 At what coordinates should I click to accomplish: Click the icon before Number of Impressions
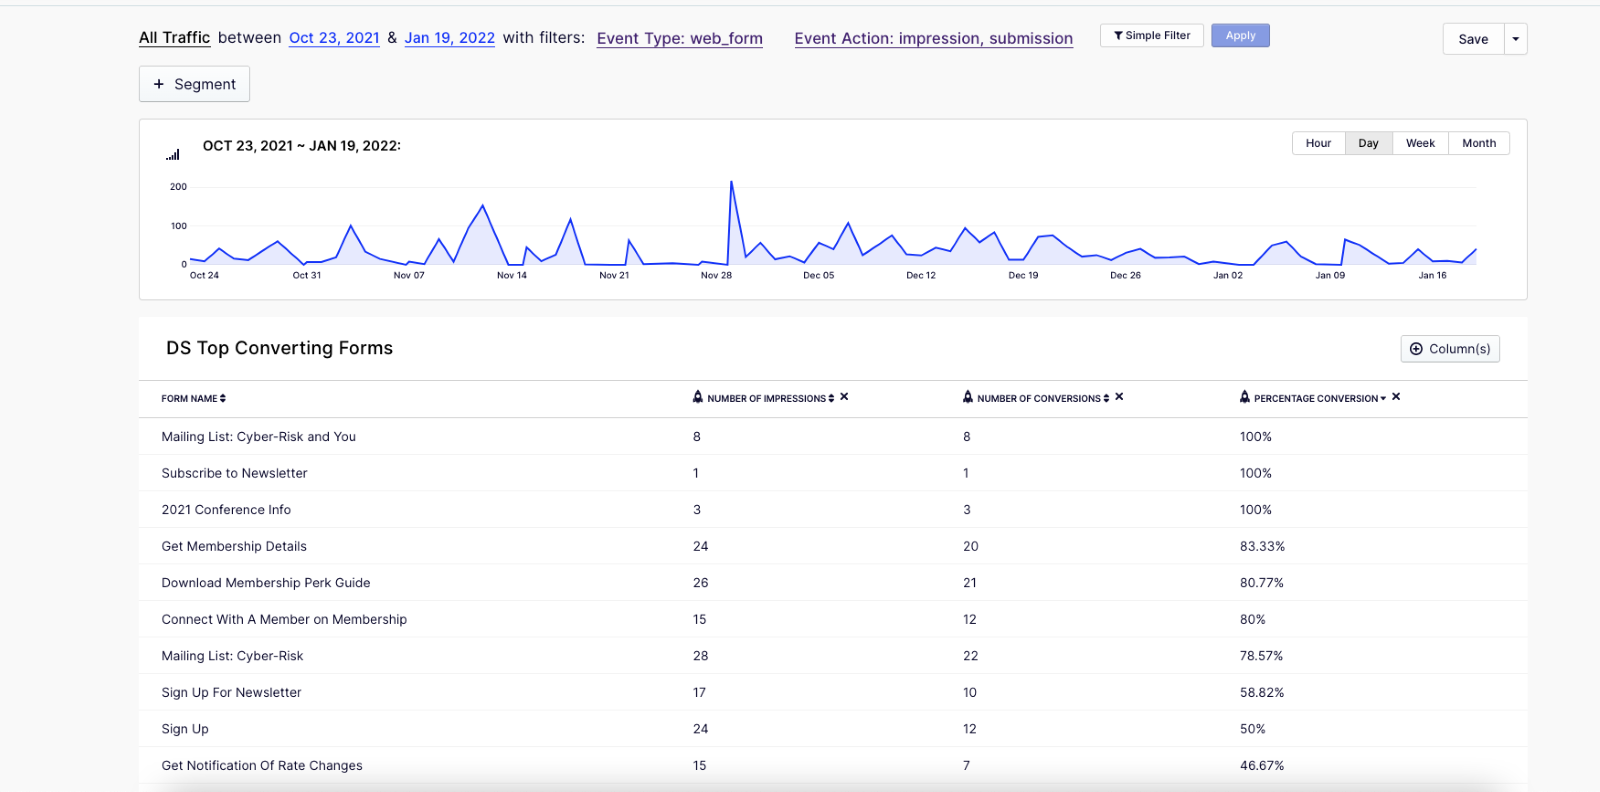point(698,397)
